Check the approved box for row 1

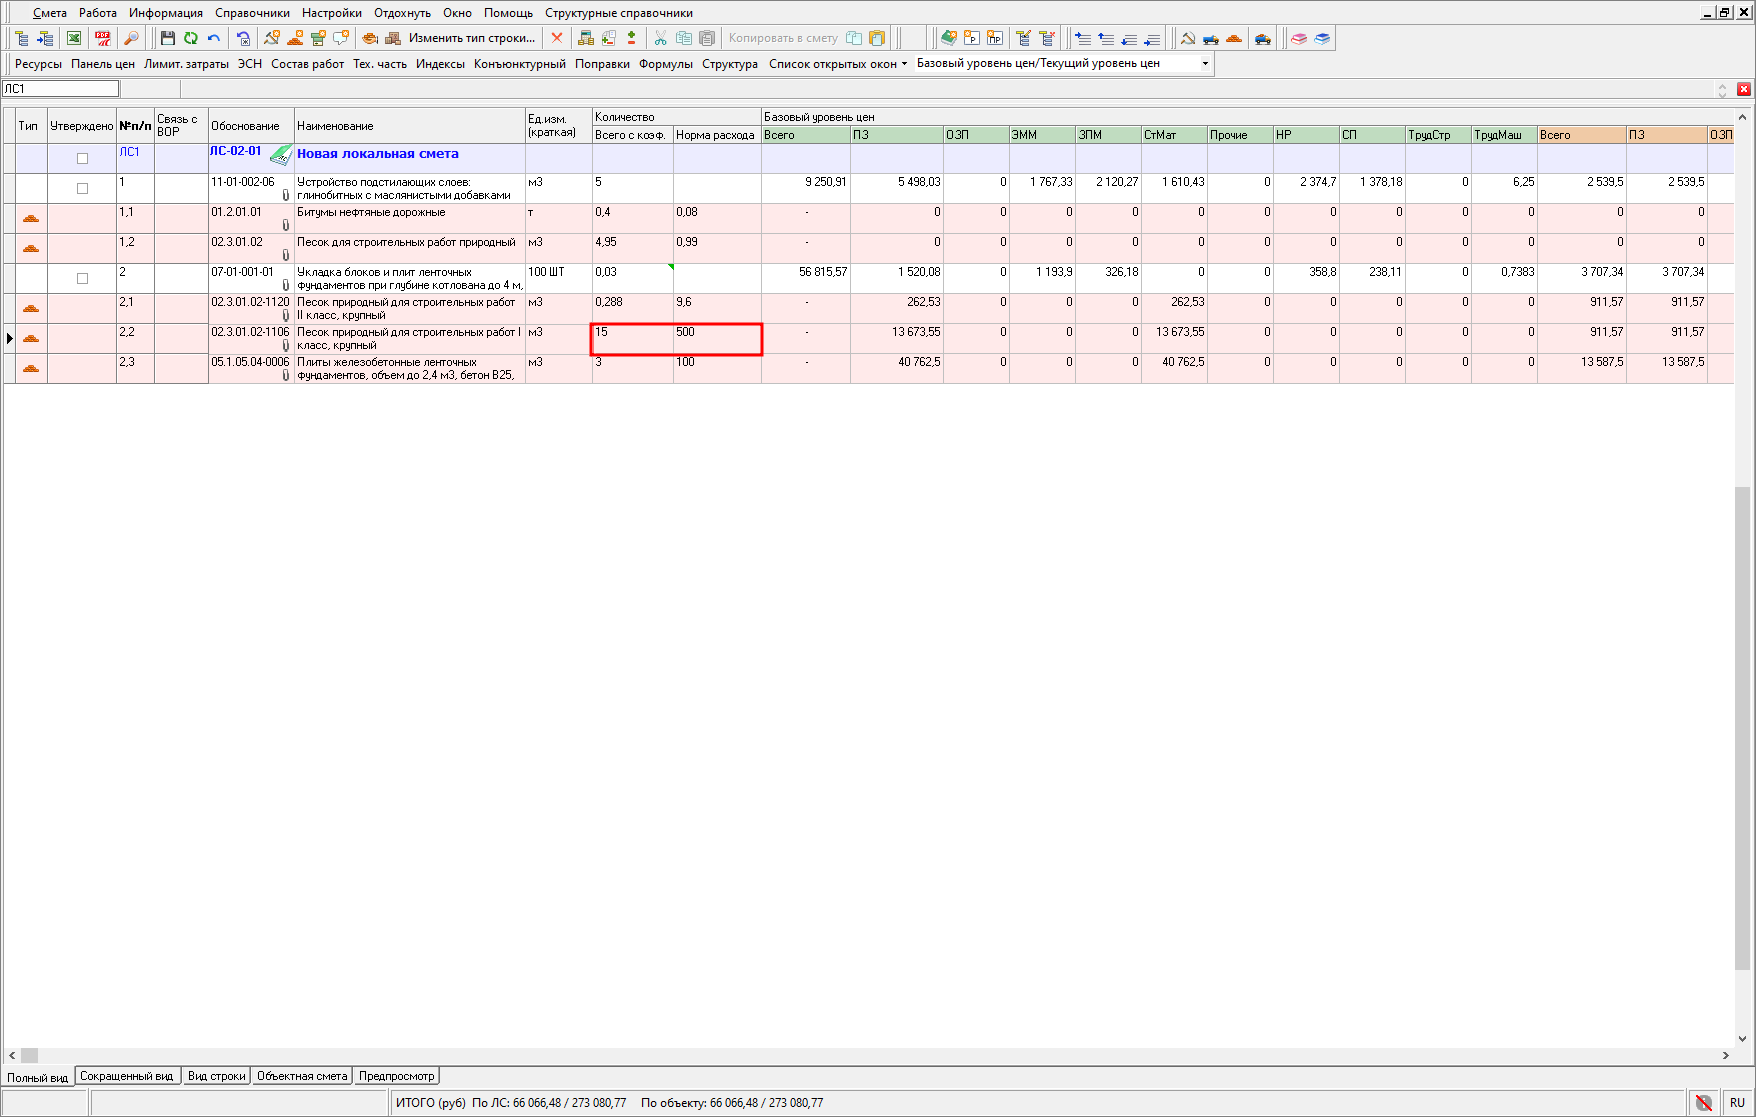click(x=83, y=189)
